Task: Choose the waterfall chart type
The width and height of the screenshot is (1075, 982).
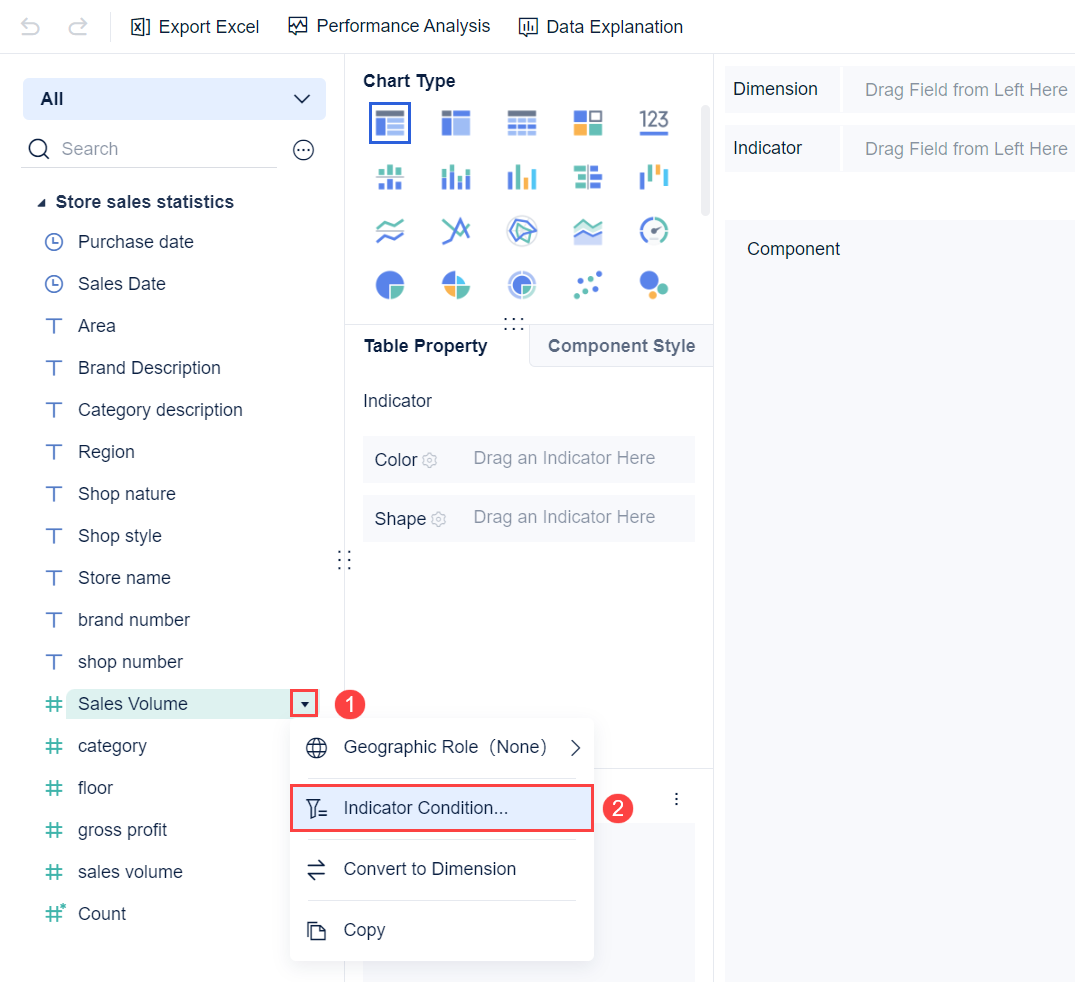Action: (653, 178)
